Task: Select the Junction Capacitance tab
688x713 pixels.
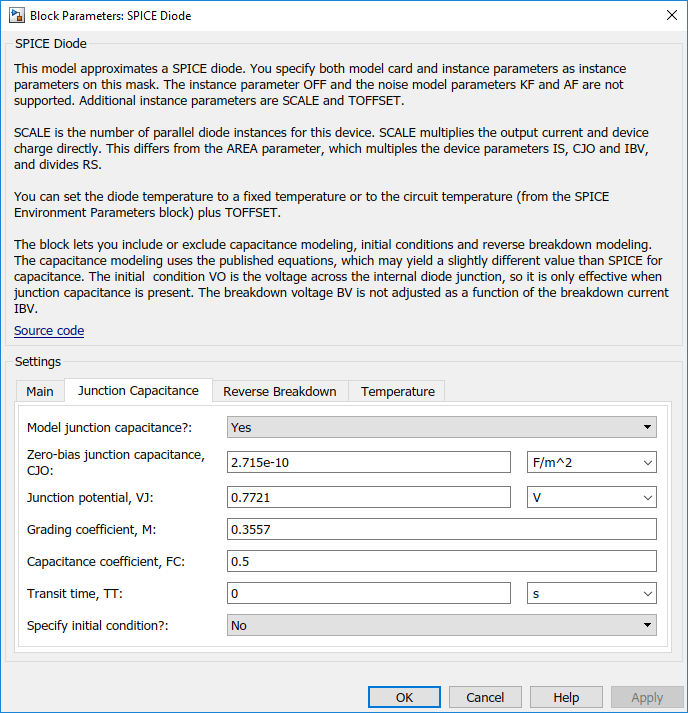Action: click(x=138, y=391)
